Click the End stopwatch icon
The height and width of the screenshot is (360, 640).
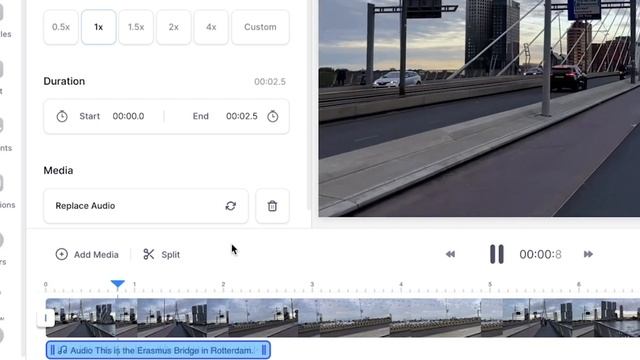273,116
